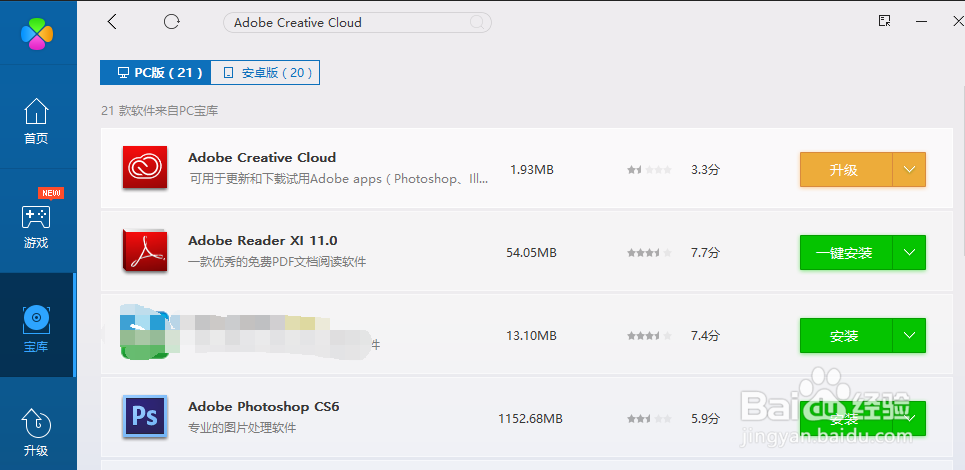The width and height of the screenshot is (965, 470).
Task: Switch to the PC版 (21) tab
Action: pos(156,73)
